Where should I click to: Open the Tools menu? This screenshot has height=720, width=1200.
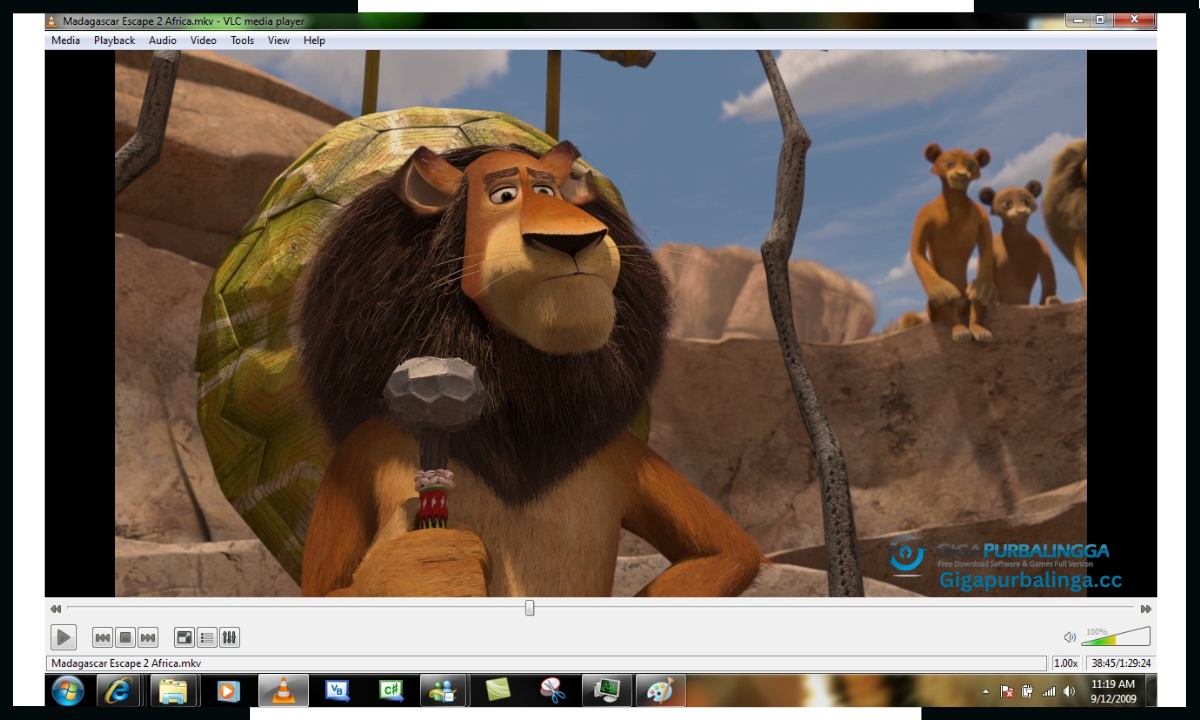(x=242, y=41)
